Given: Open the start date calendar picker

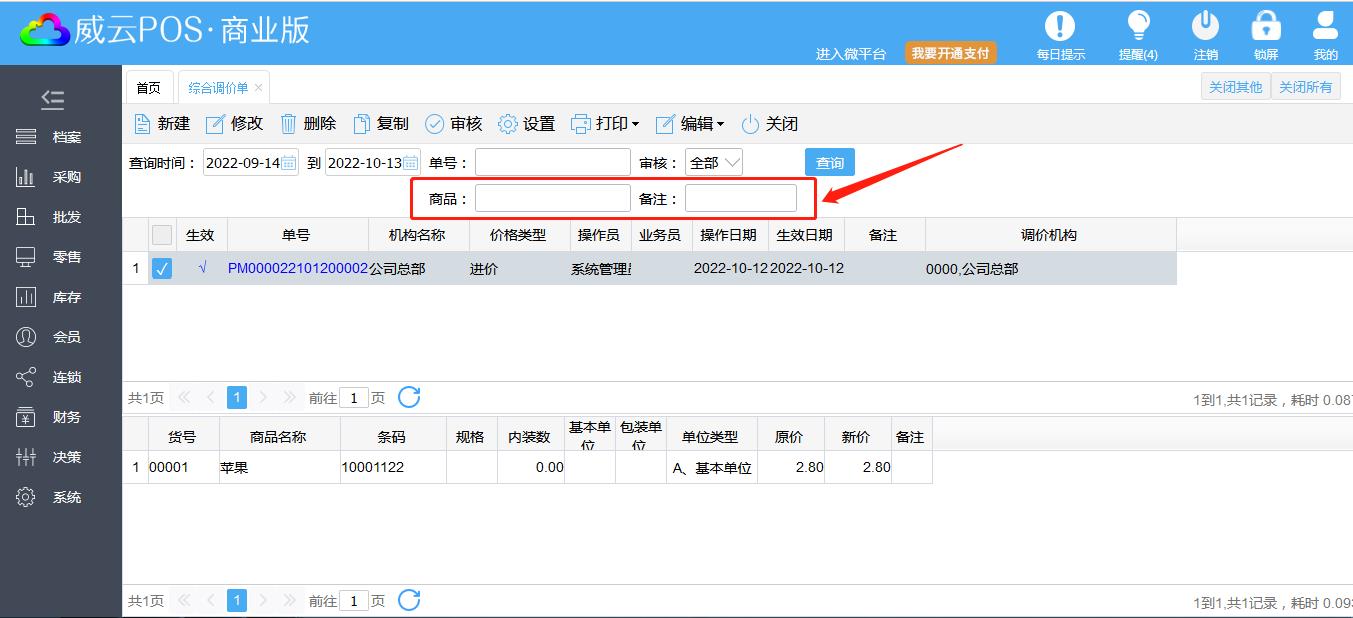Looking at the screenshot, I should tap(288, 163).
